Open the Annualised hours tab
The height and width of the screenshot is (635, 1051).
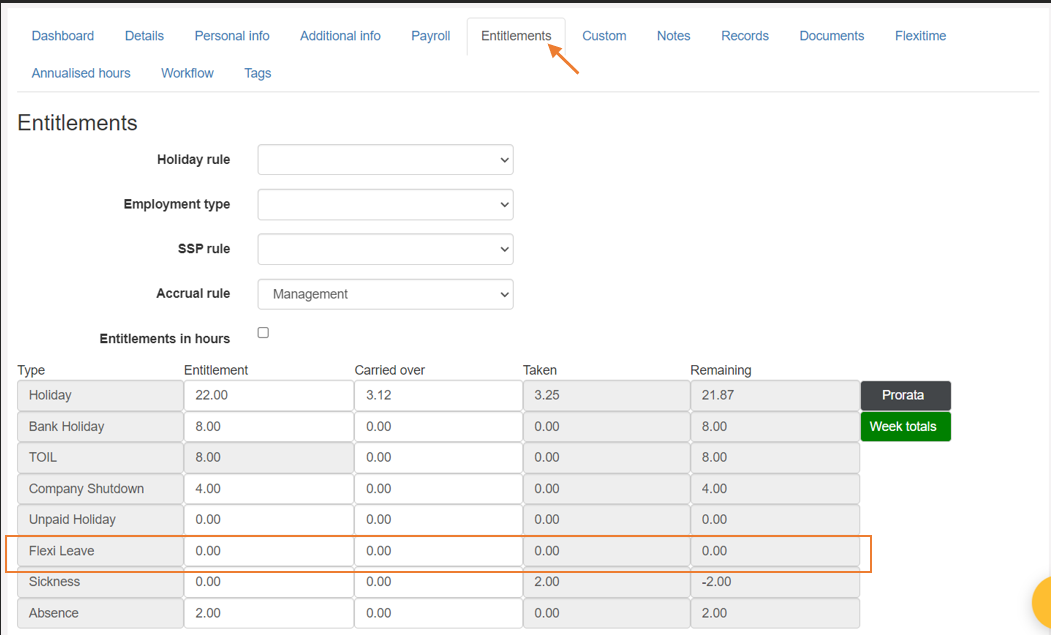[81, 72]
